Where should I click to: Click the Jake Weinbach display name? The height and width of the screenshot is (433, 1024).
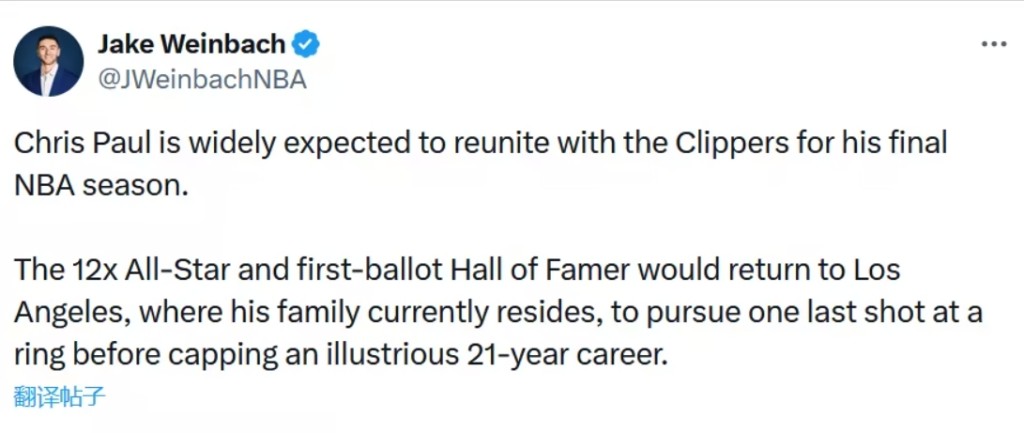pos(192,45)
